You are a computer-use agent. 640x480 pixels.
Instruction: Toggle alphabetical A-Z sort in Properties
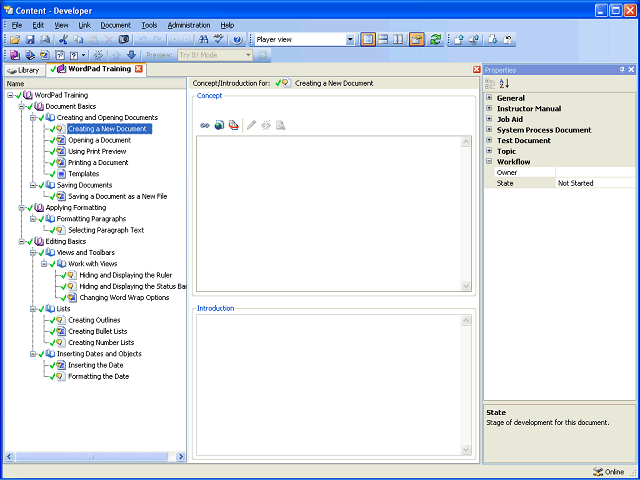(504, 84)
